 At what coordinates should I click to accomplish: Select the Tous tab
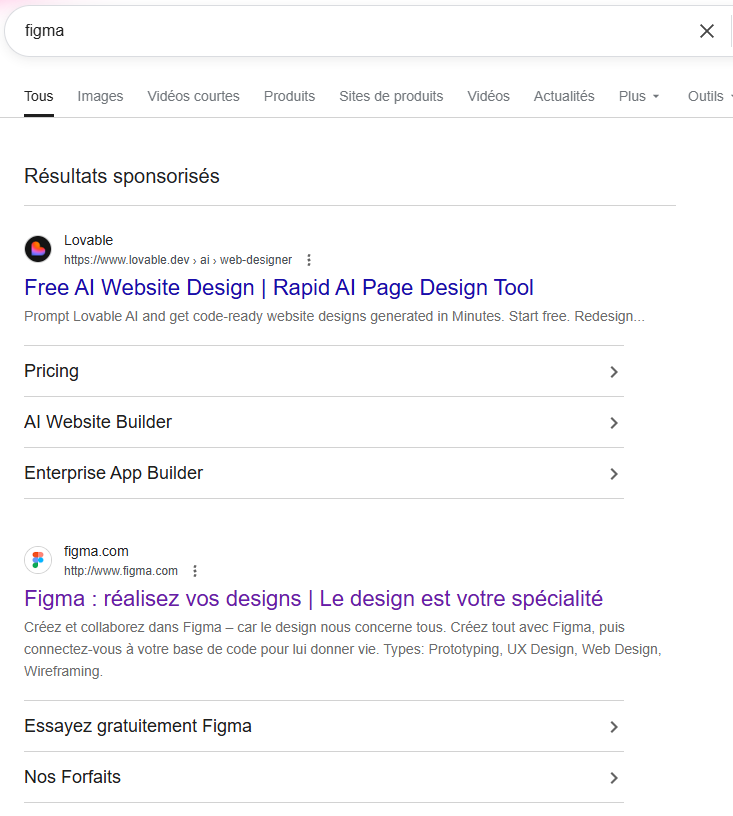[38, 96]
